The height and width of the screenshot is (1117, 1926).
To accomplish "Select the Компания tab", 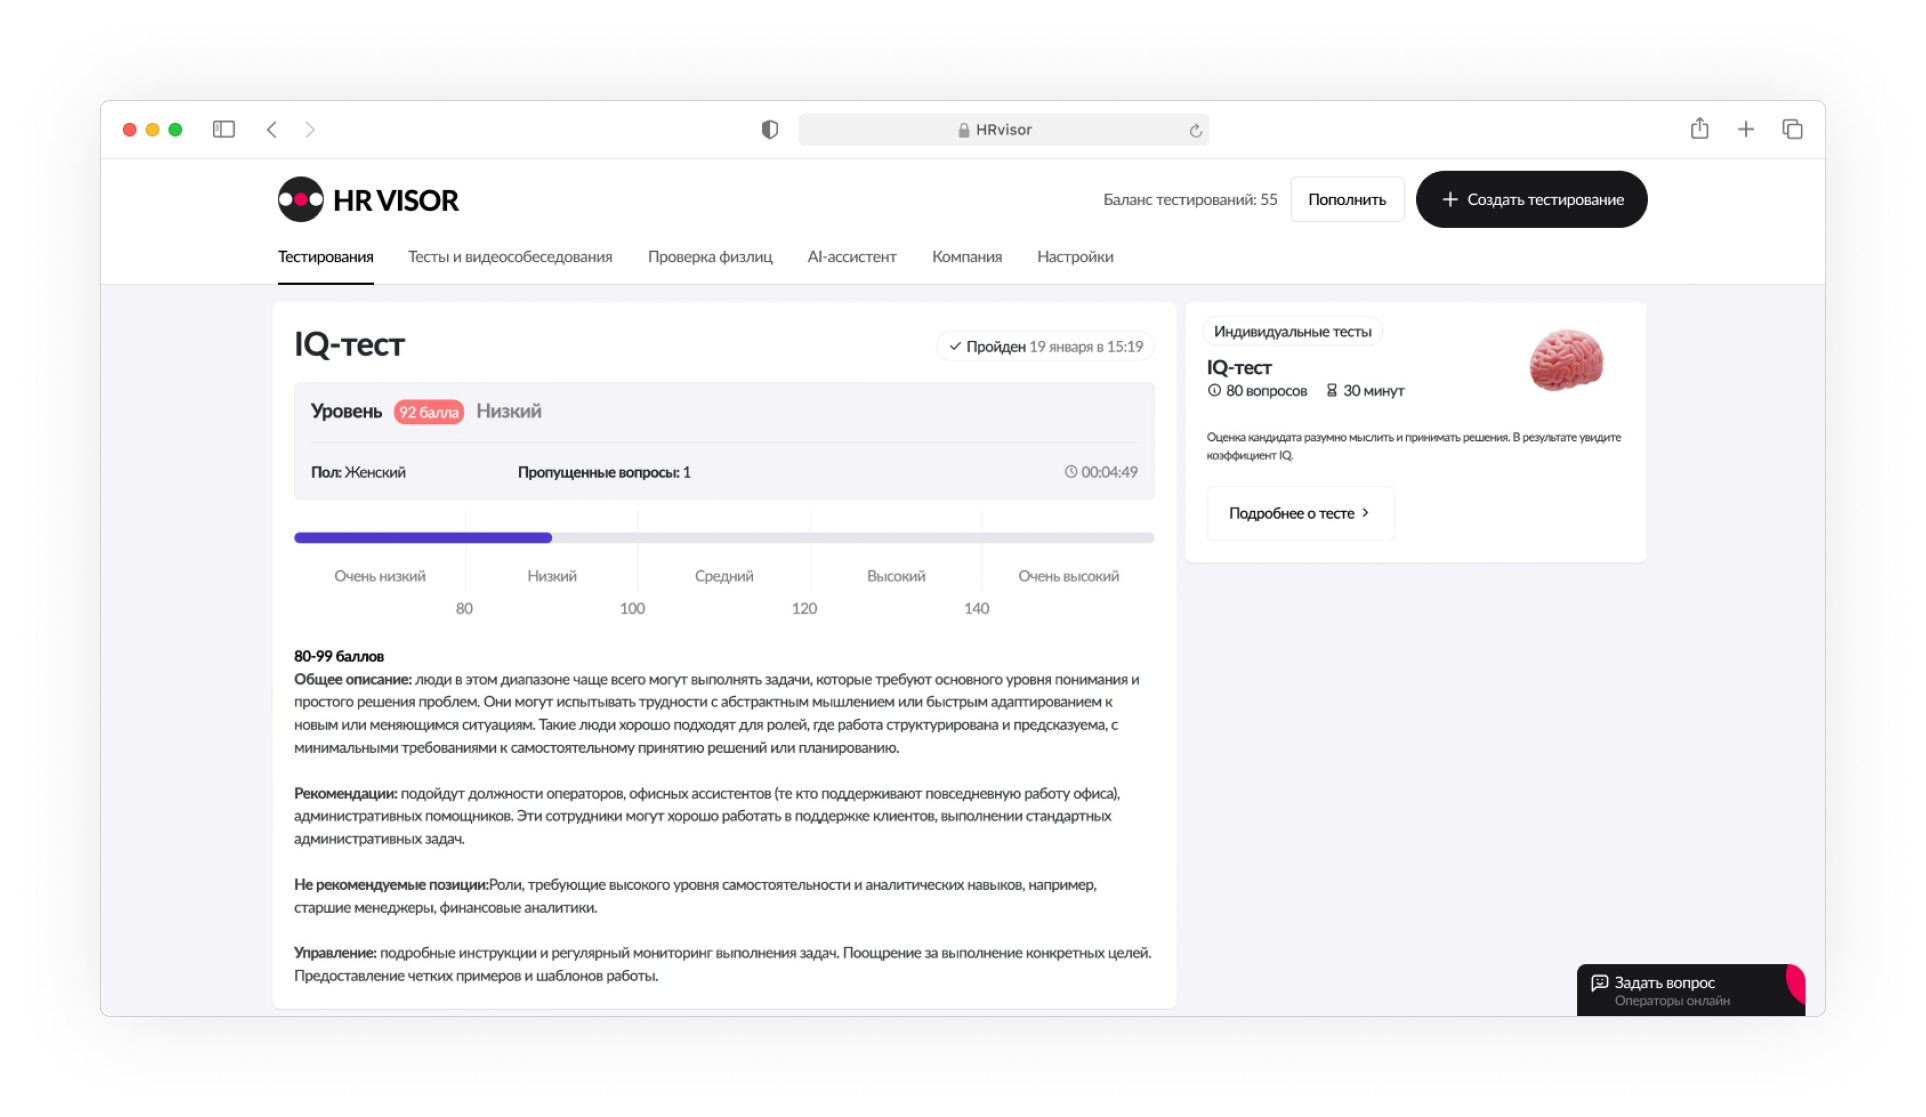I will (x=967, y=257).
